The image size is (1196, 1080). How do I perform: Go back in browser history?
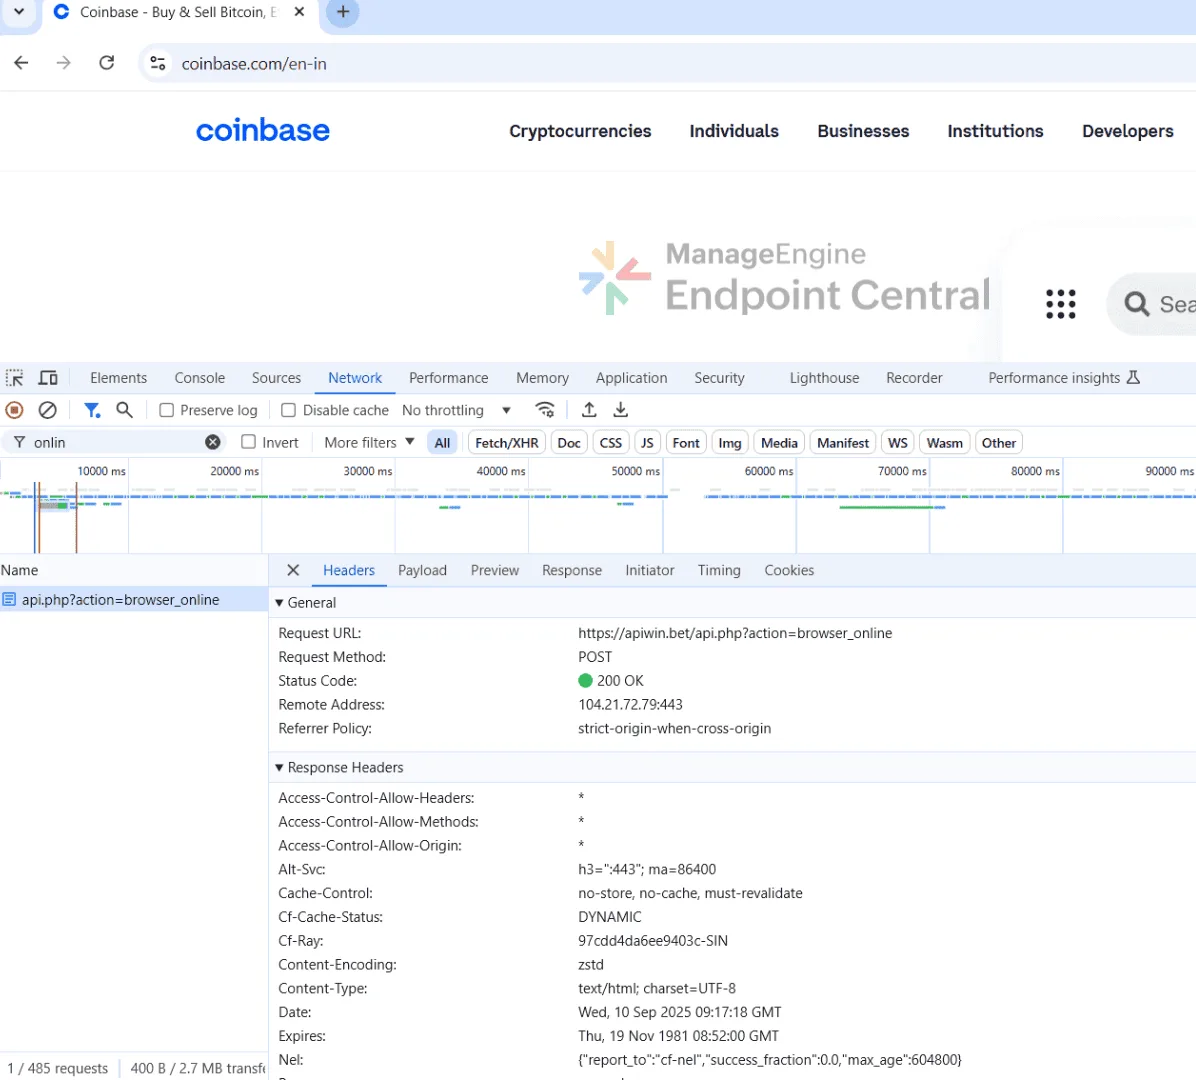21,63
